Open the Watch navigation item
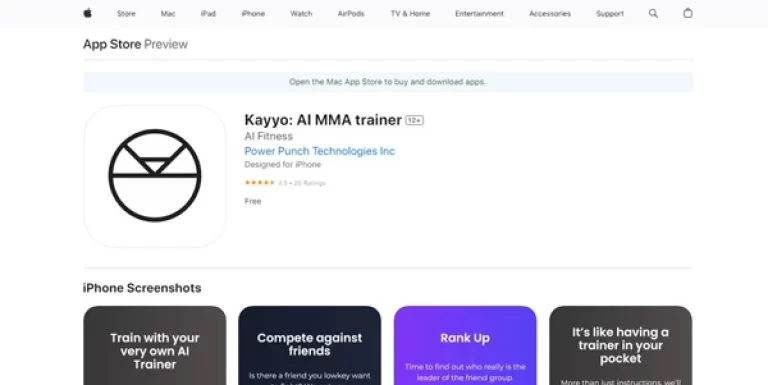Screen dimensions: 768x385 coord(301,14)
